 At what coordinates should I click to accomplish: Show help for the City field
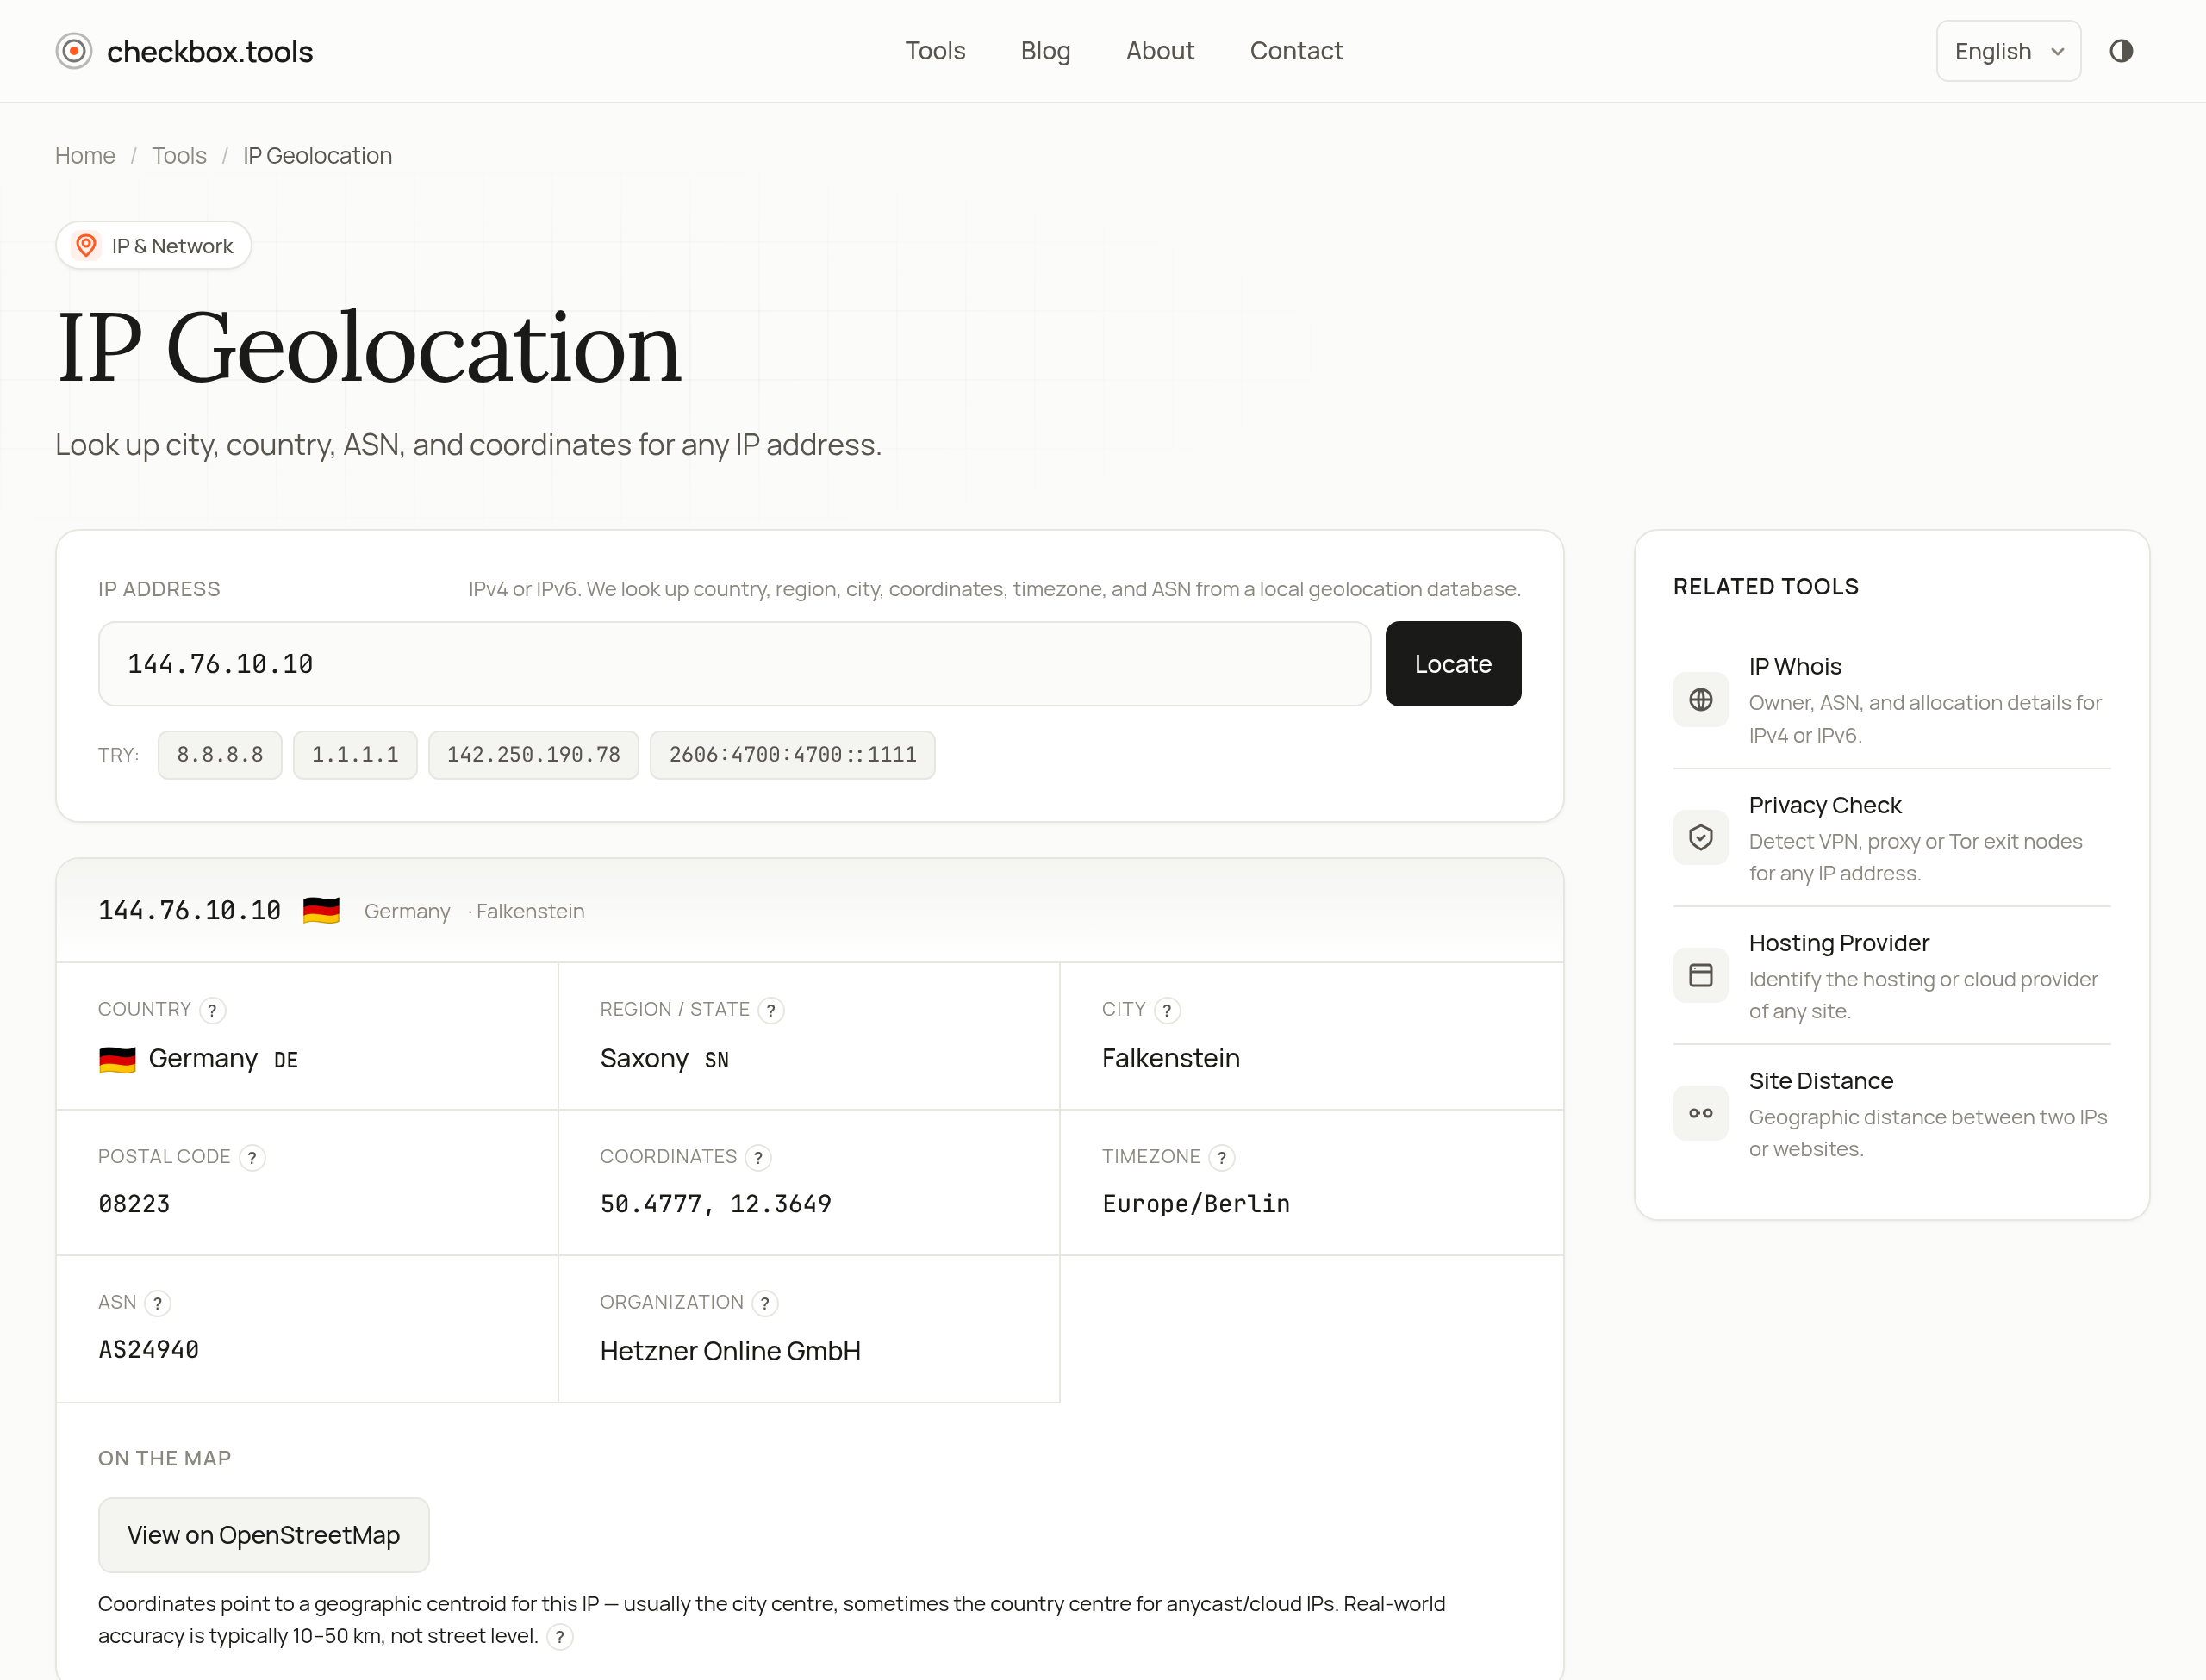coord(1167,1011)
